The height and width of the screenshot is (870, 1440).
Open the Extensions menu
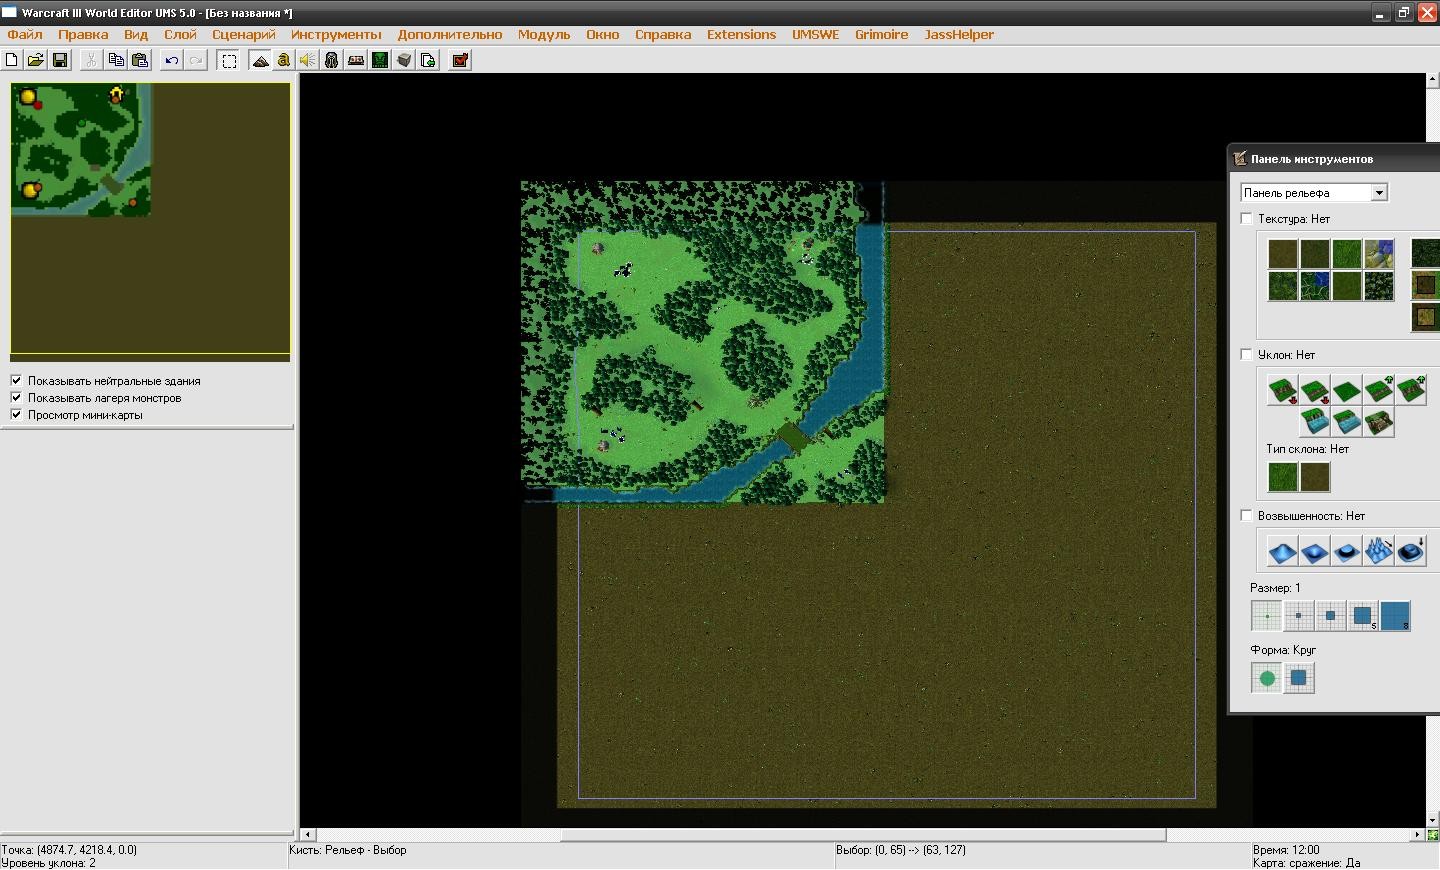(x=741, y=34)
